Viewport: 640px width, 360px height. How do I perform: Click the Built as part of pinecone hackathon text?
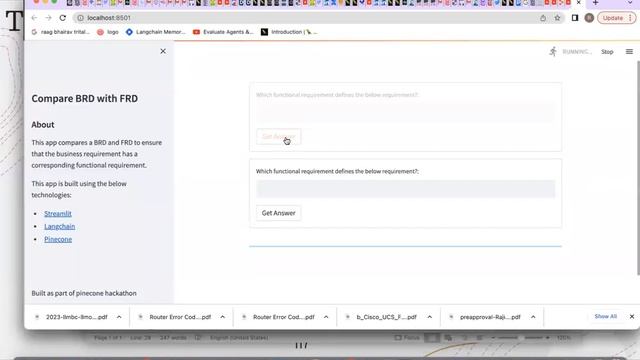click(84, 293)
